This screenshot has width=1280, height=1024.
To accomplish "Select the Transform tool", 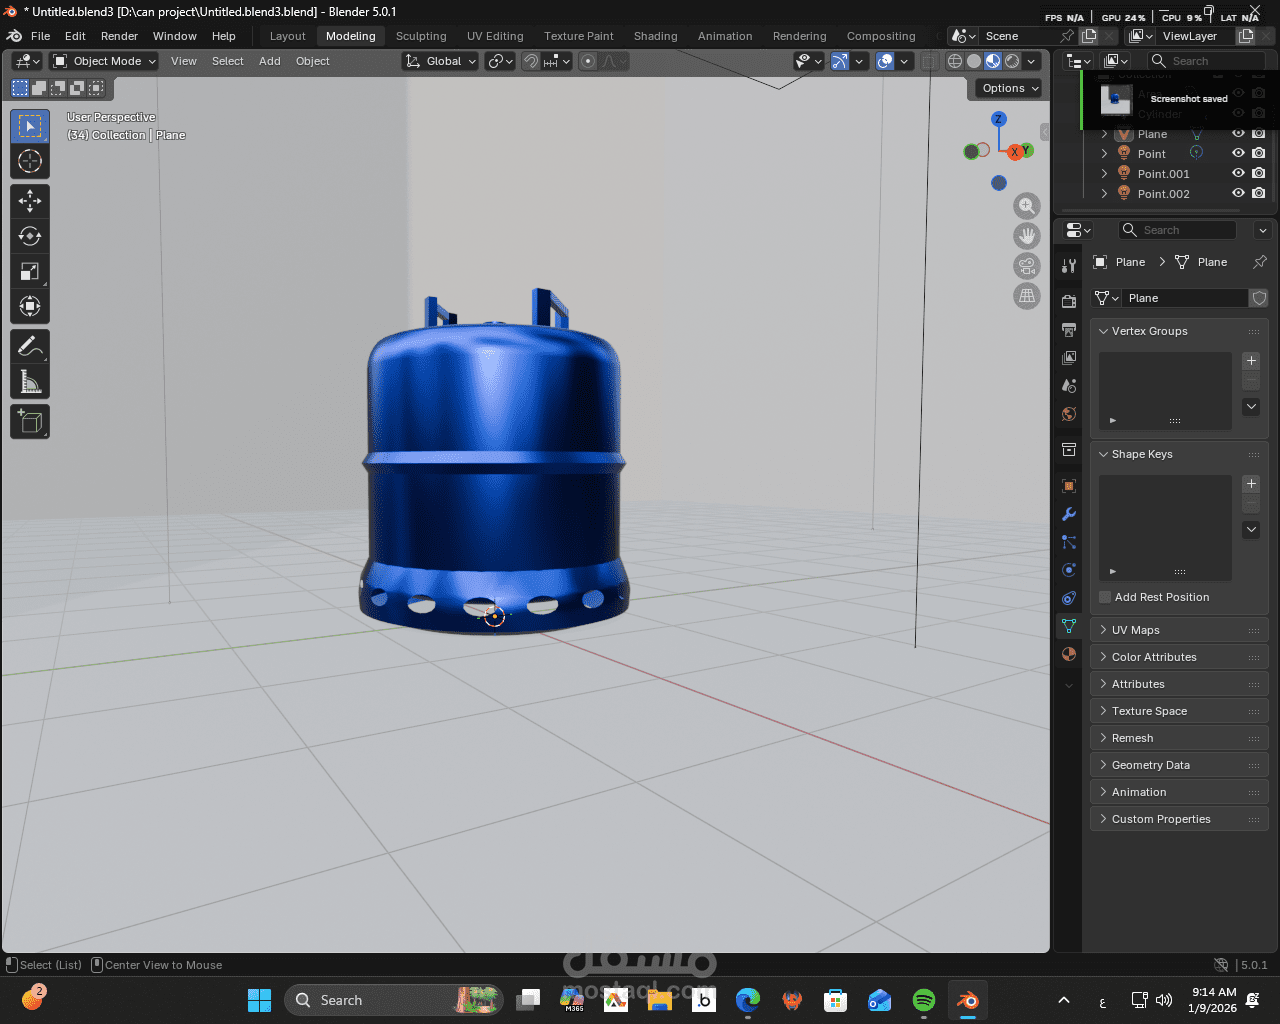I will 30,306.
